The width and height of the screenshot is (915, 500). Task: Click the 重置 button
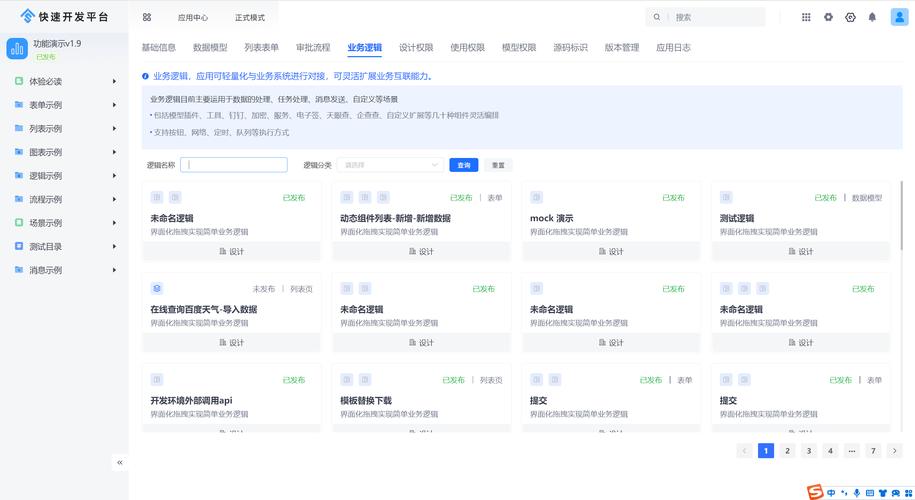pos(498,165)
